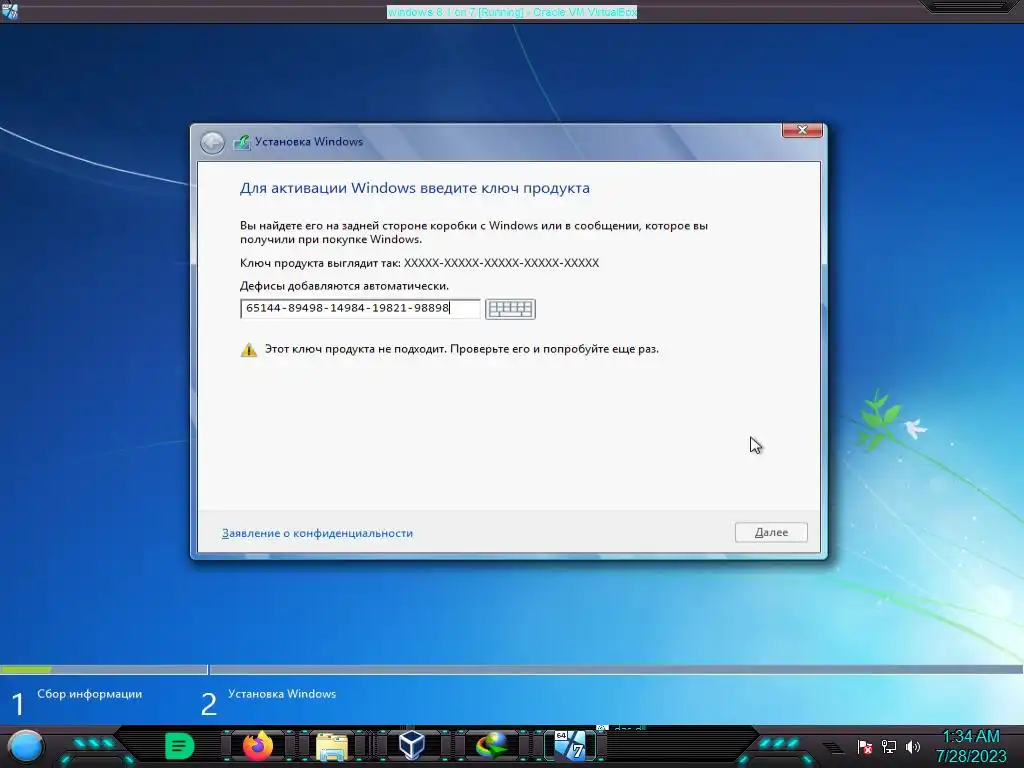The width and height of the screenshot is (1024, 768).
Task: Click the Установка Windows dialog title text
Action: pyautogui.click(x=309, y=142)
